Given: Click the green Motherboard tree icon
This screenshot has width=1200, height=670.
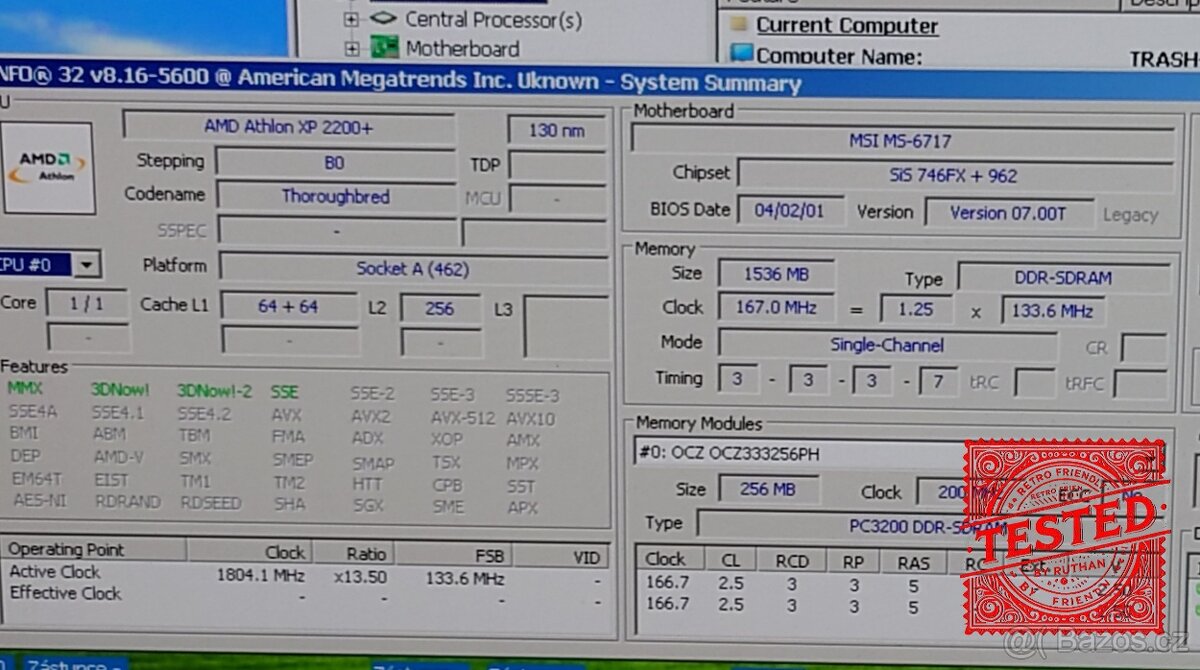Looking at the screenshot, I should point(385,47).
